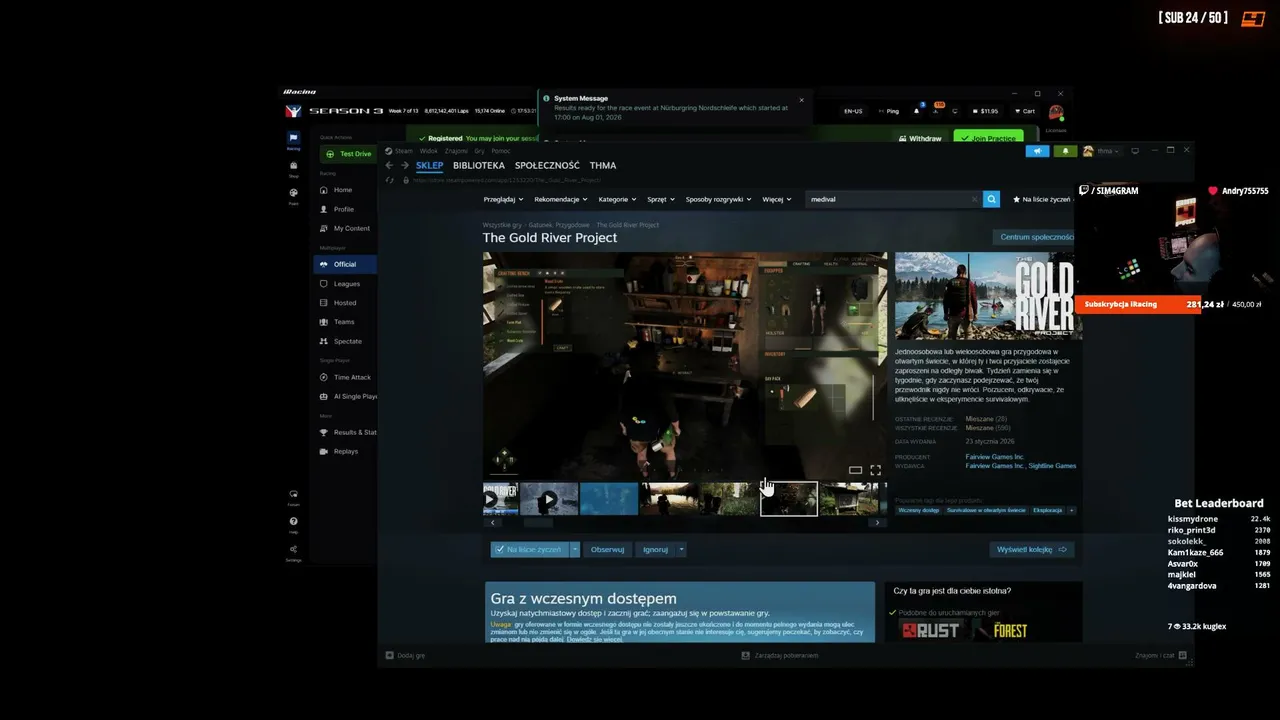Open the Paint icon in iRacing sidebar
Viewport: 1280px width, 720px height.
coord(293,194)
